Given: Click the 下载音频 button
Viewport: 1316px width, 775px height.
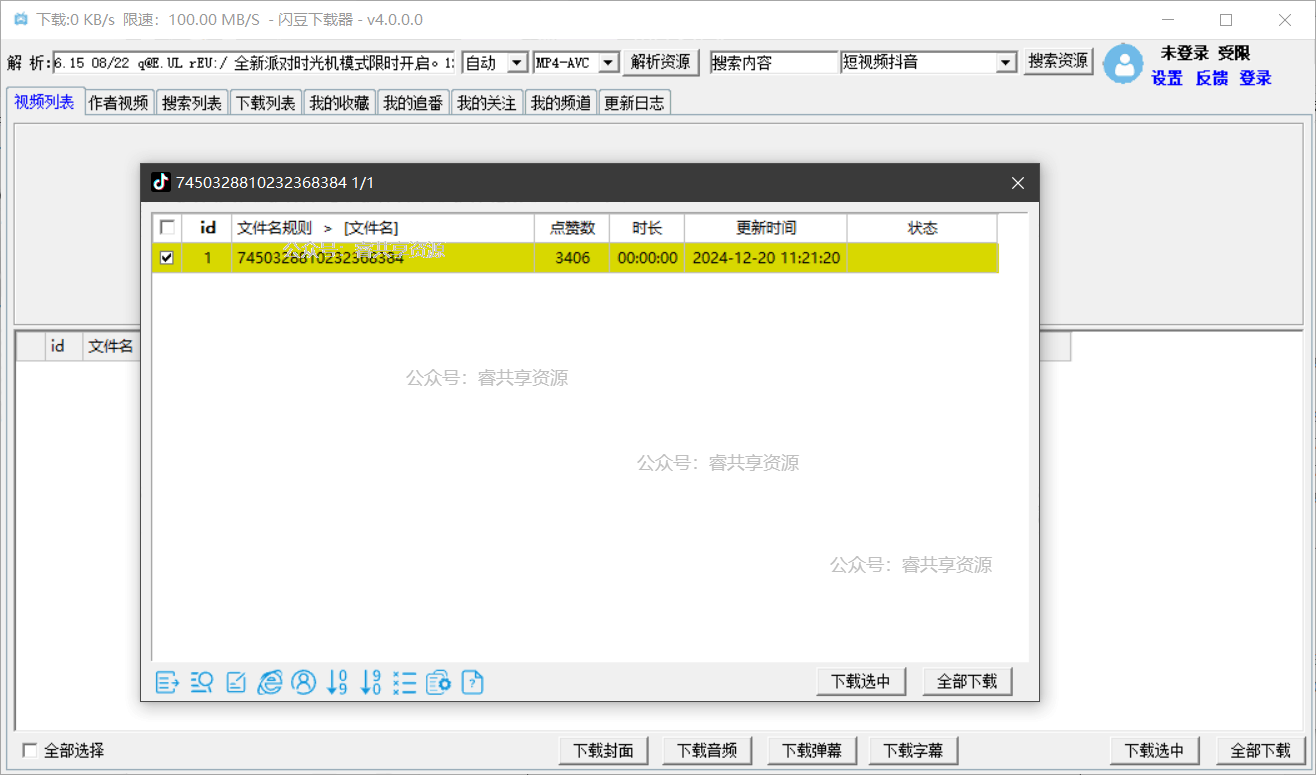Looking at the screenshot, I should [707, 751].
